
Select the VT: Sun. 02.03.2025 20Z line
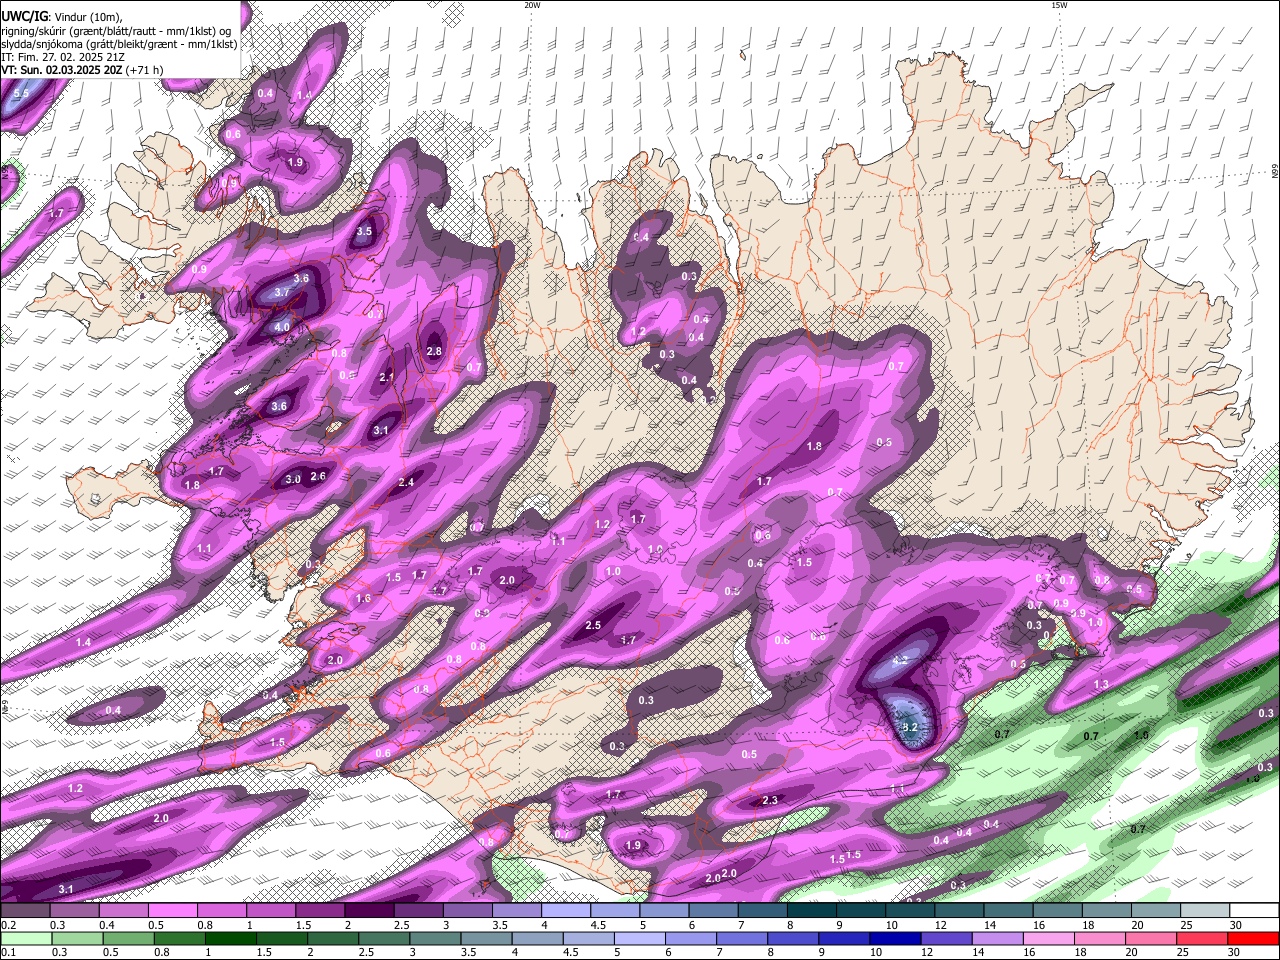82,70
